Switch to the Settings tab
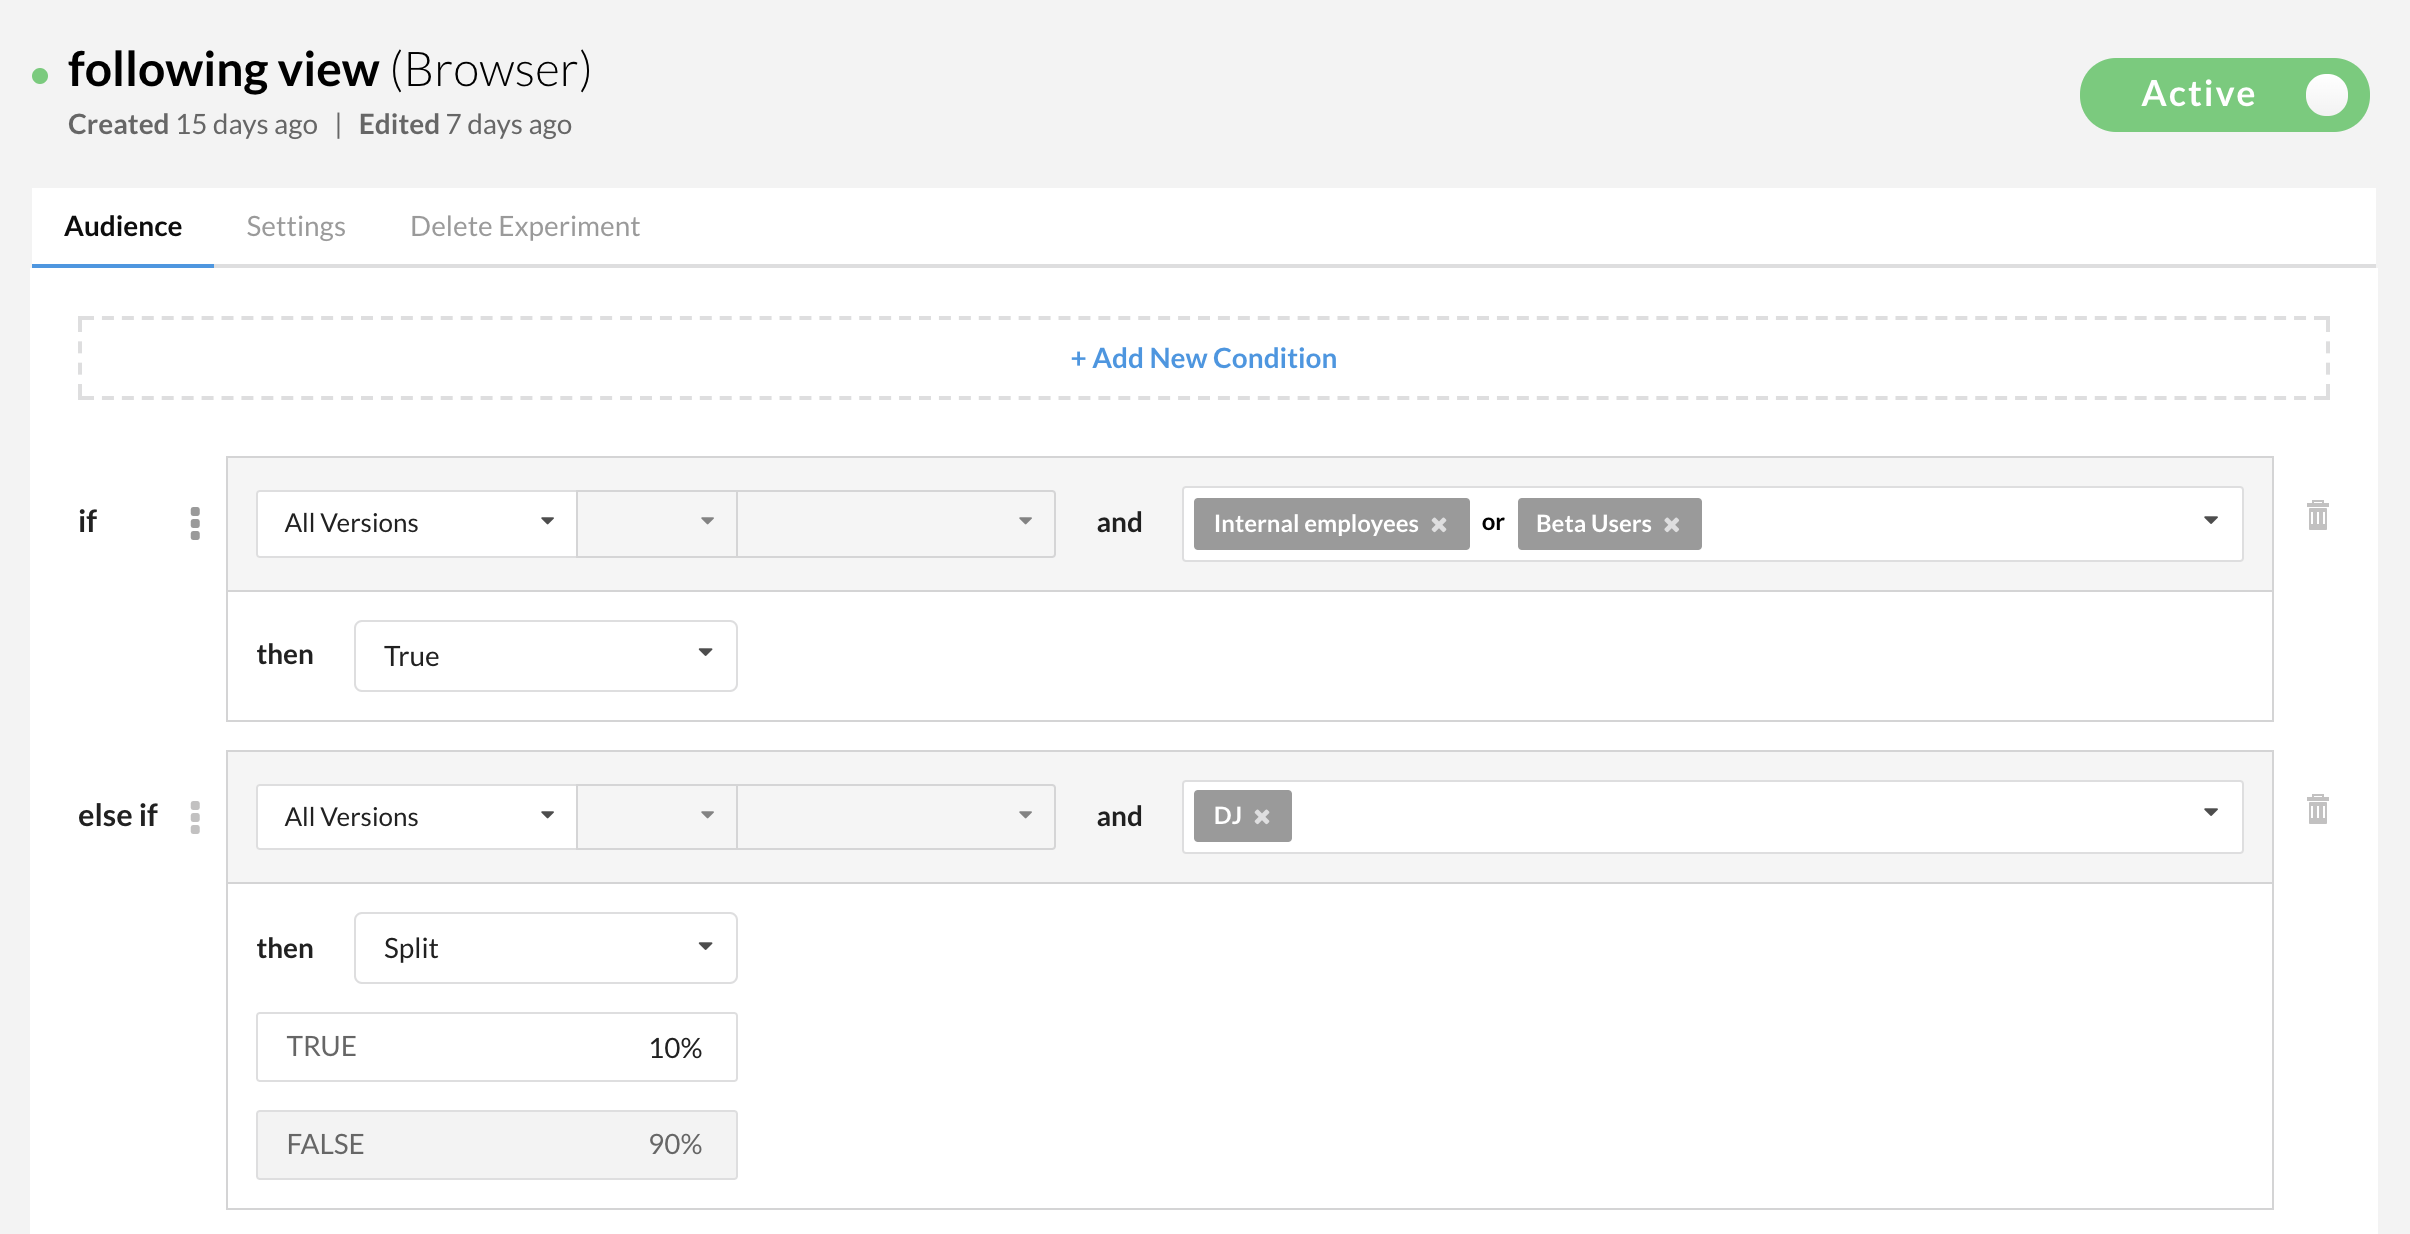The height and width of the screenshot is (1234, 2410). 296,227
